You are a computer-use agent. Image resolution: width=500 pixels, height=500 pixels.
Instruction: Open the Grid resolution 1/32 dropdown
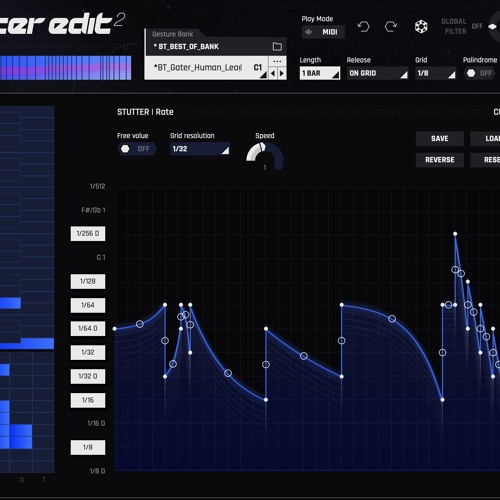point(200,149)
